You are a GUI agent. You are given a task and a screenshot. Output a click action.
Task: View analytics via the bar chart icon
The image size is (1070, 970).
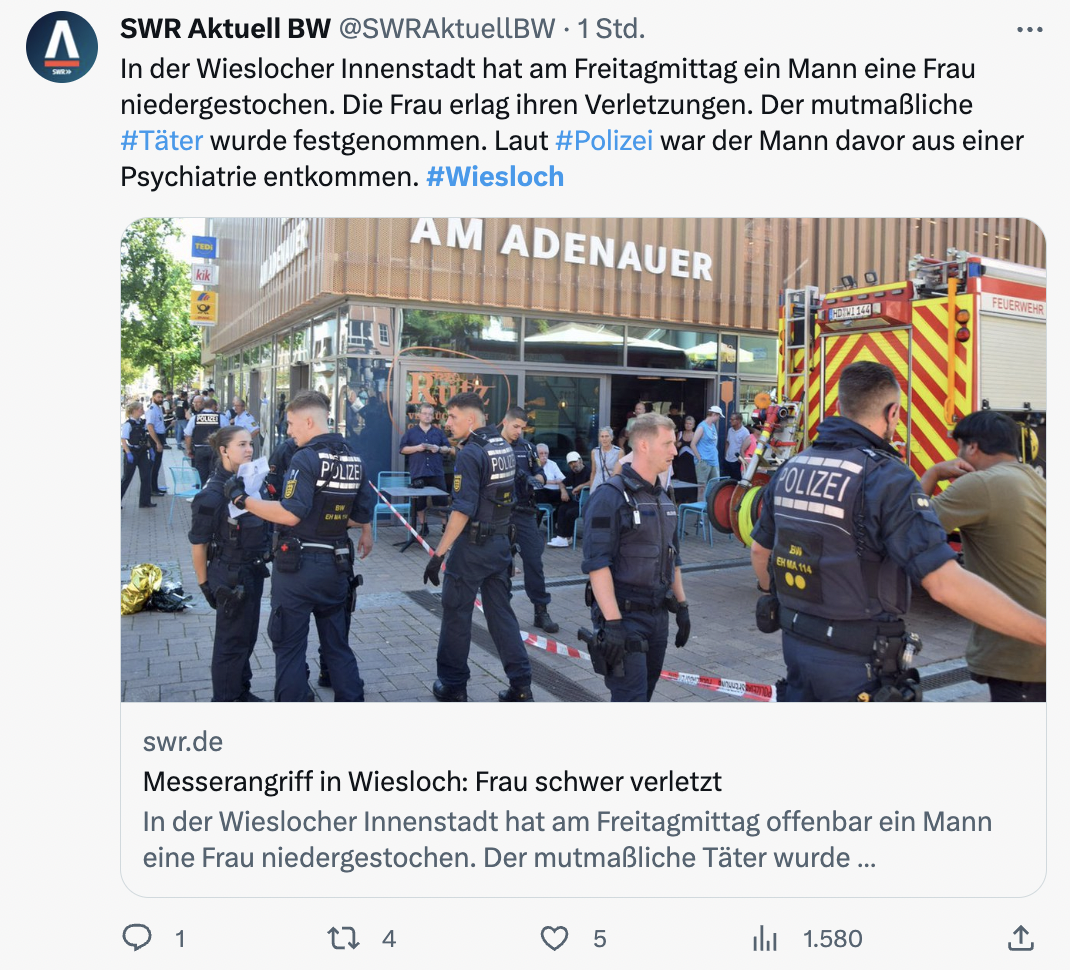765,939
